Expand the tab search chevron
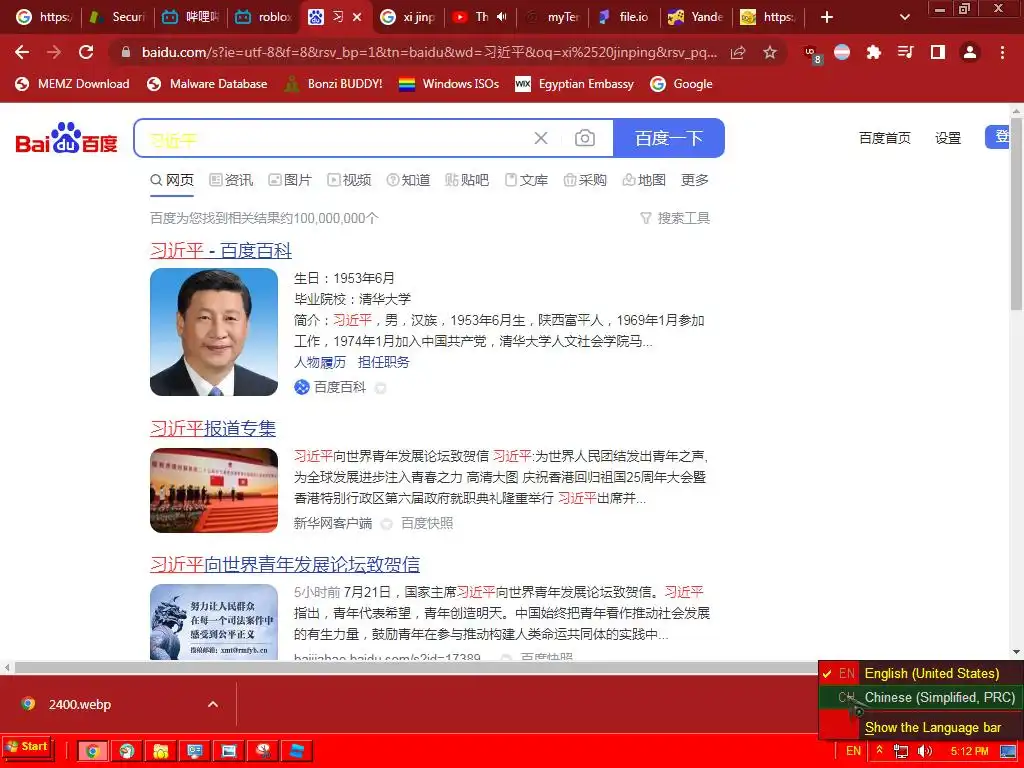The image size is (1024, 768). (904, 17)
